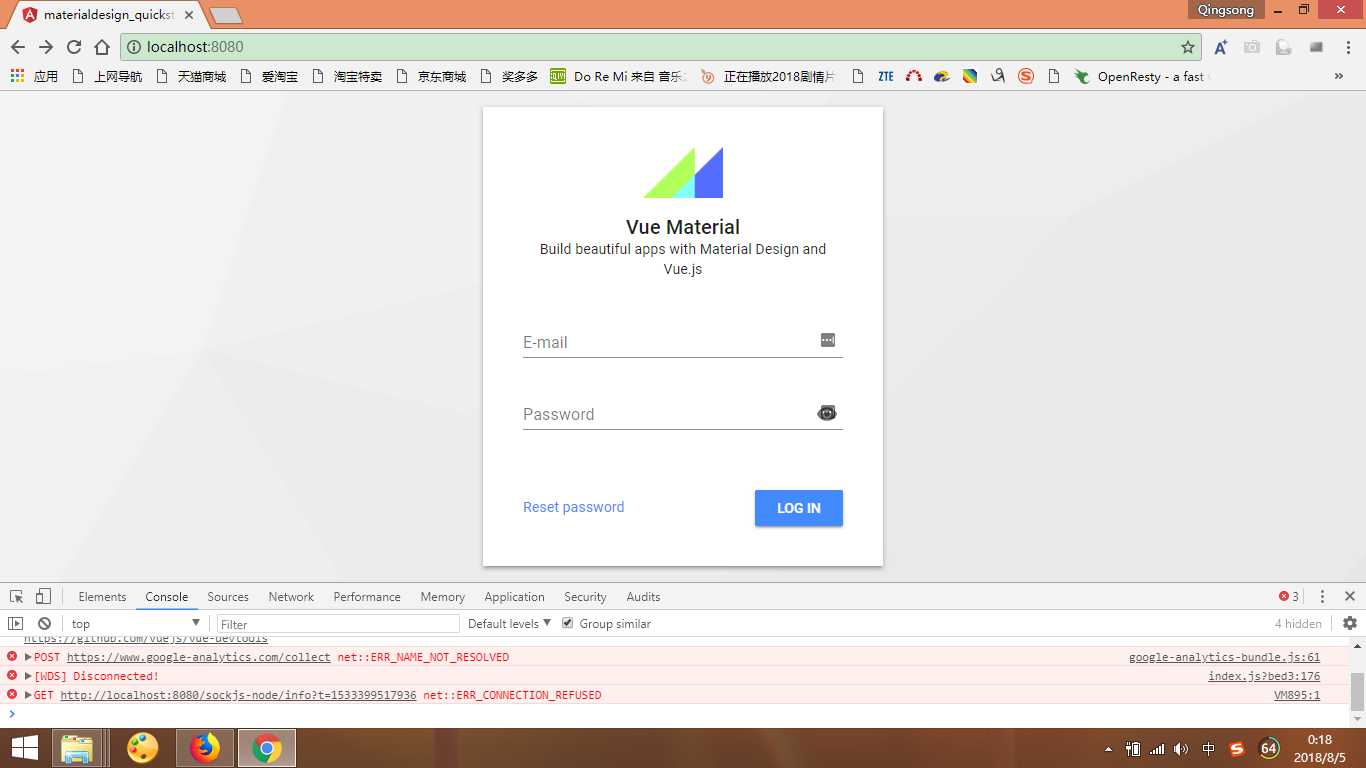Show more bookmarks with the chevron
Viewport: 1366px width, 768px height.
[1339, 76]
